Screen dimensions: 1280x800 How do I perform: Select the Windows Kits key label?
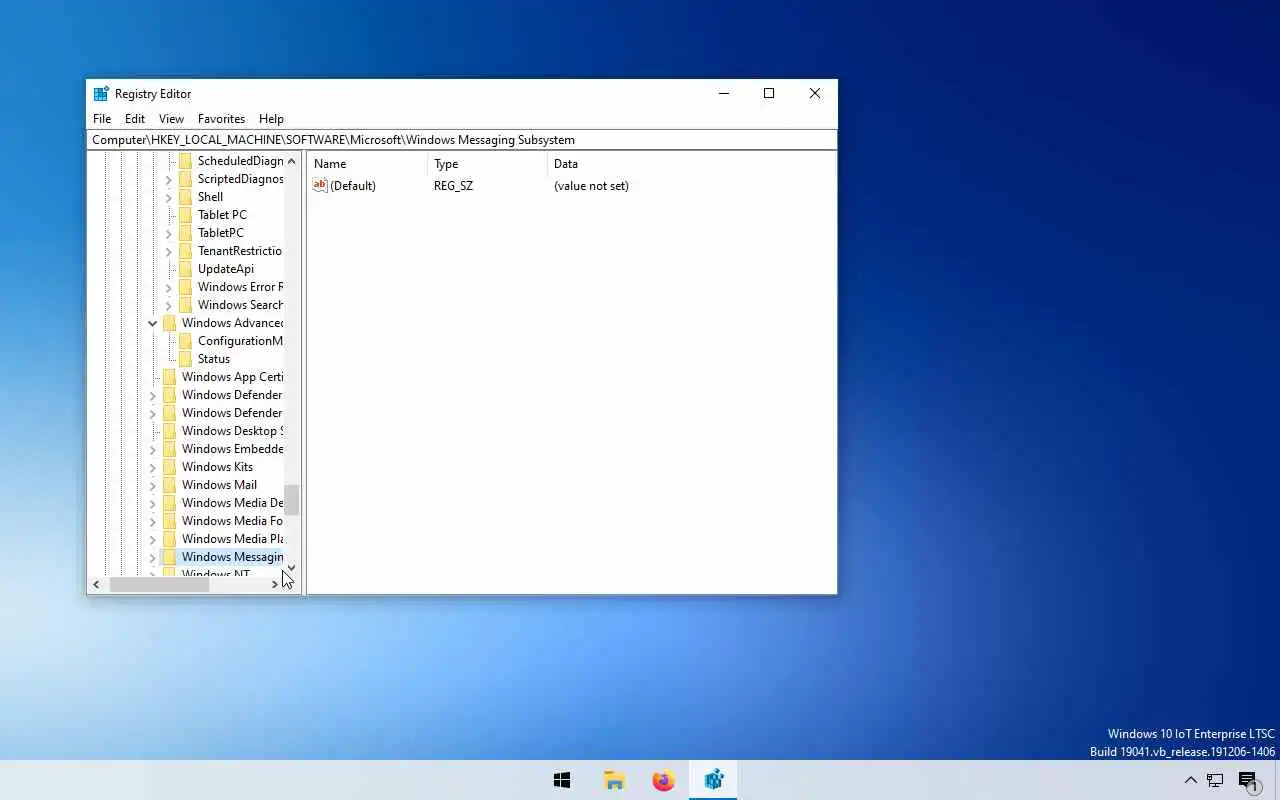[217, 467]
